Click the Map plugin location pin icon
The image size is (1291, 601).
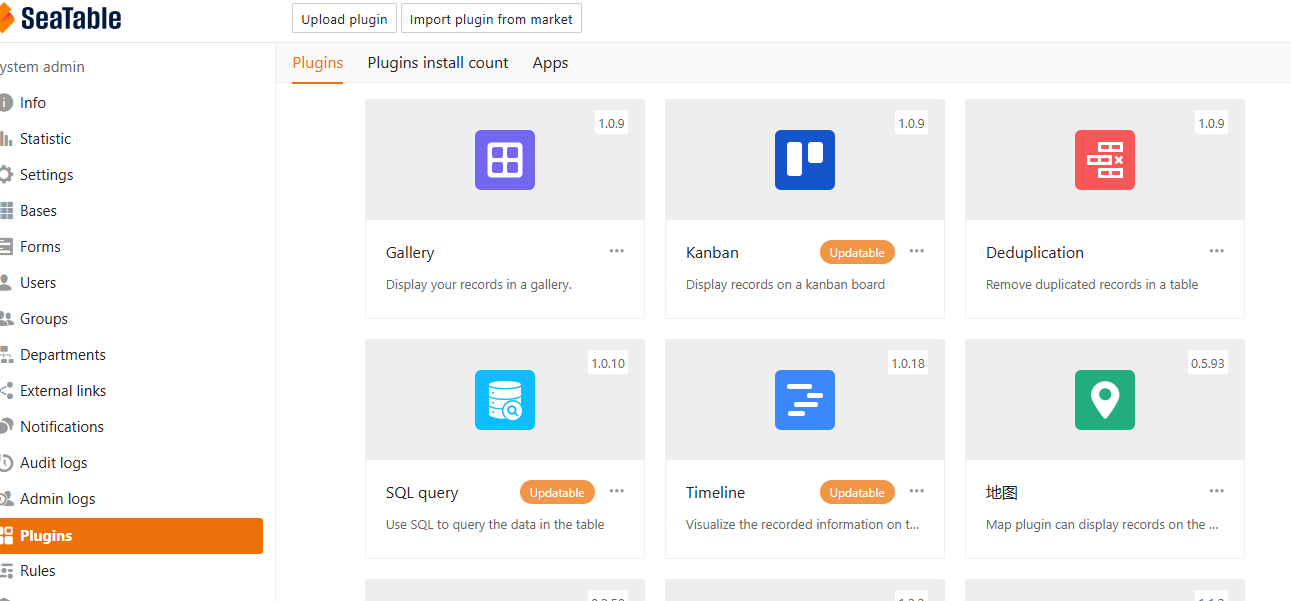coord(1105,400)
